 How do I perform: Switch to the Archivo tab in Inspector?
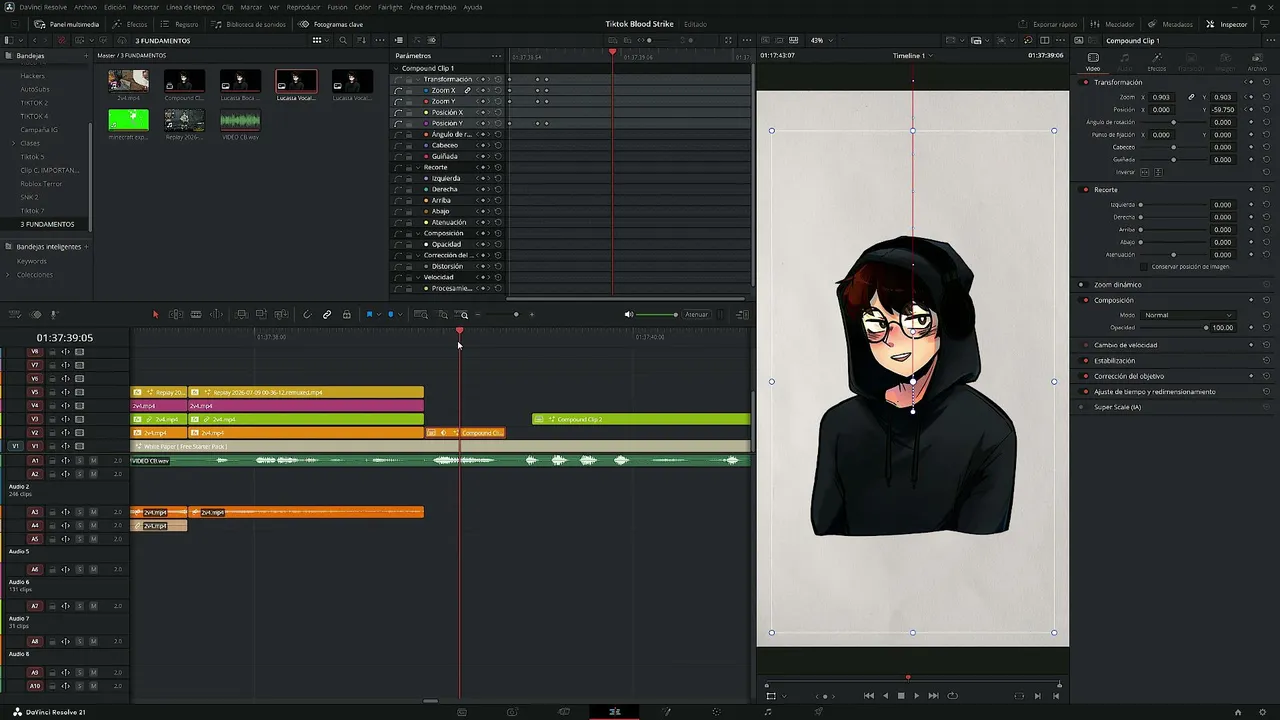[1257, 62]
